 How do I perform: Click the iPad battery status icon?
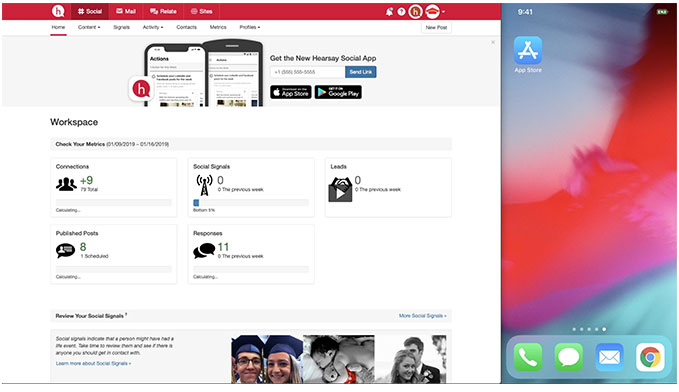click(x=662, y=12)
